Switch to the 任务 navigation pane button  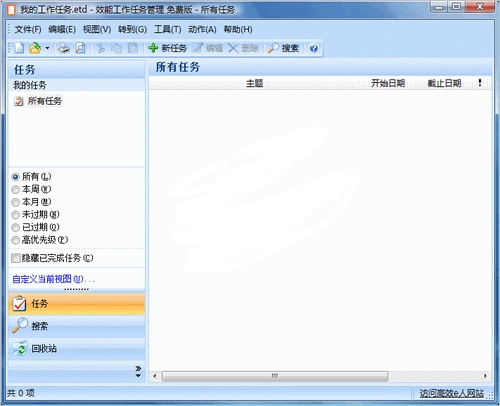tap(76, 304)
